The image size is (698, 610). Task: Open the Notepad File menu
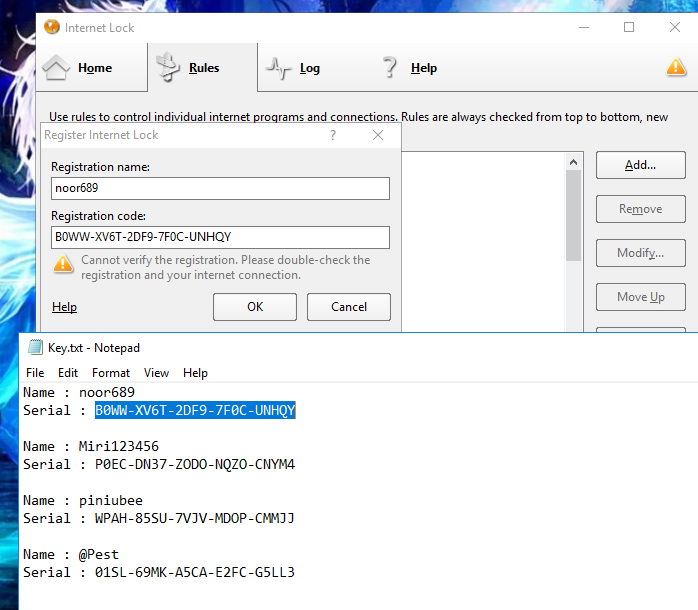(35, 373)
